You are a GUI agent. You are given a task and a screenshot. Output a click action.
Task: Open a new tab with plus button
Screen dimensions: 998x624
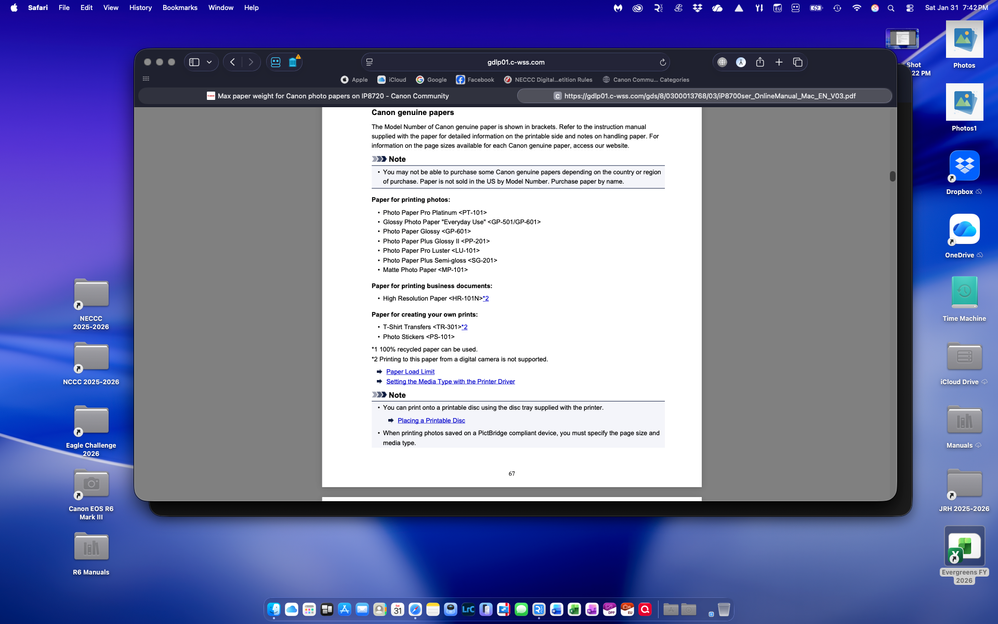click(x=778, y=62)
